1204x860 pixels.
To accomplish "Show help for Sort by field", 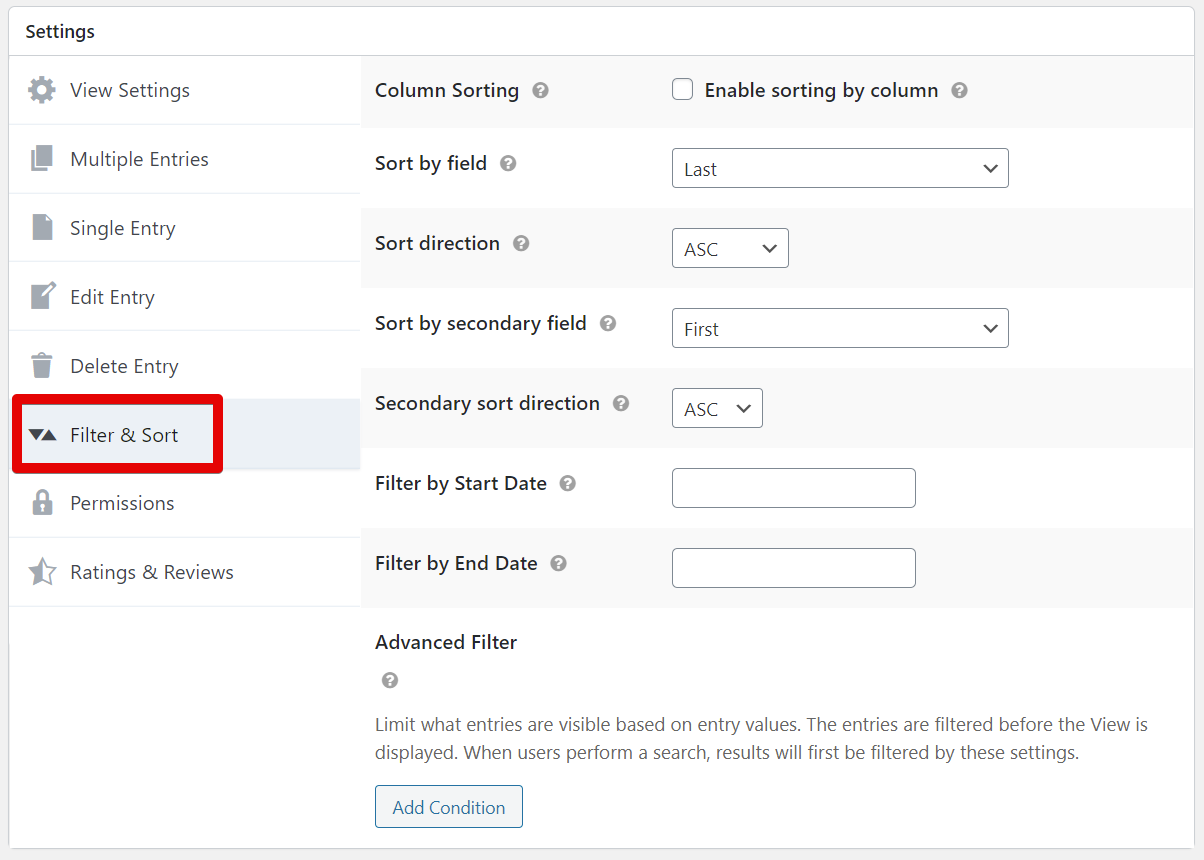I will click(508, 163).
